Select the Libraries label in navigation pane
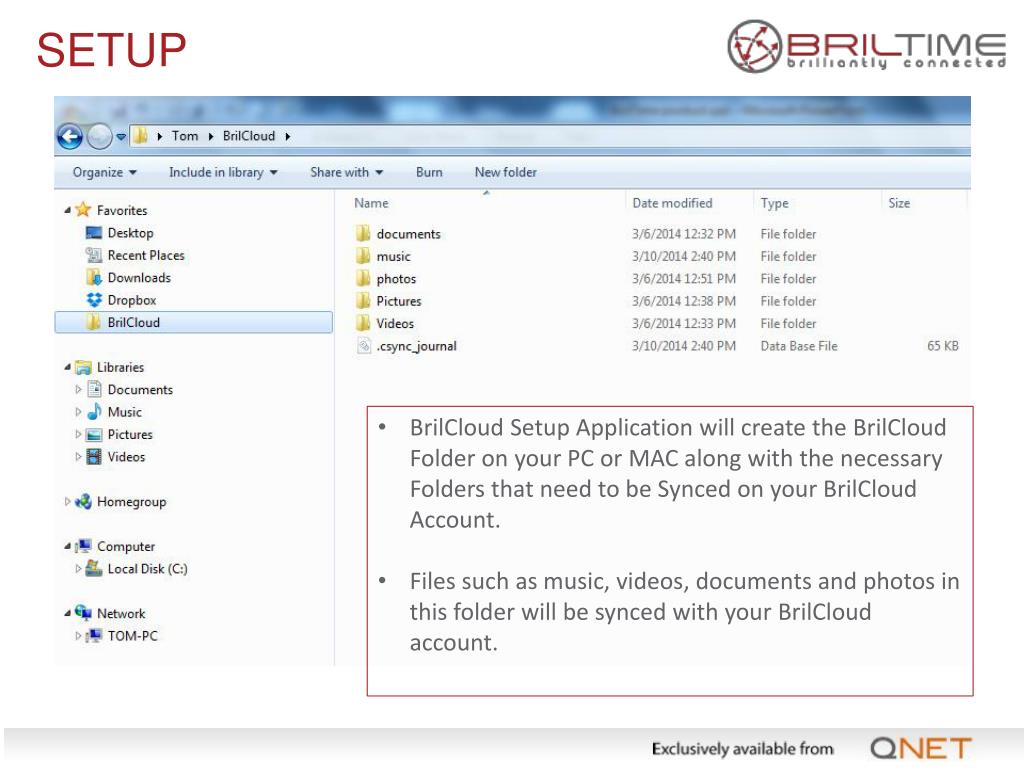1024x768 pixels. (x=120, y=367)
